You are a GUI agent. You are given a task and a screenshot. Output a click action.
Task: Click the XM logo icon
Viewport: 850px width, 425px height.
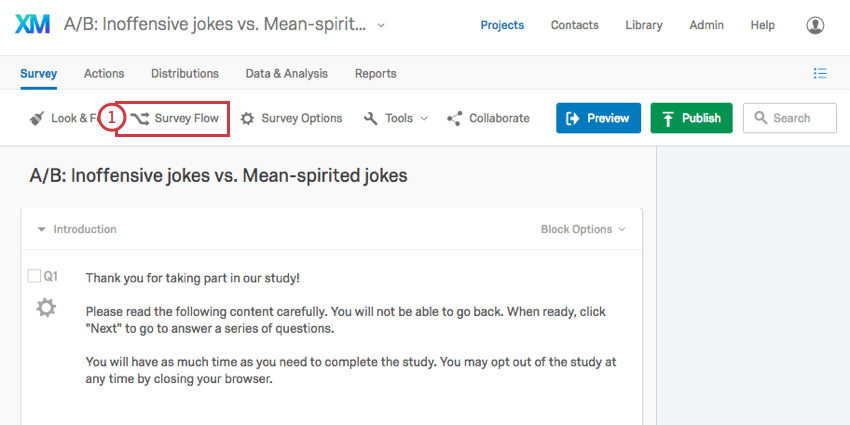point(33,24)
